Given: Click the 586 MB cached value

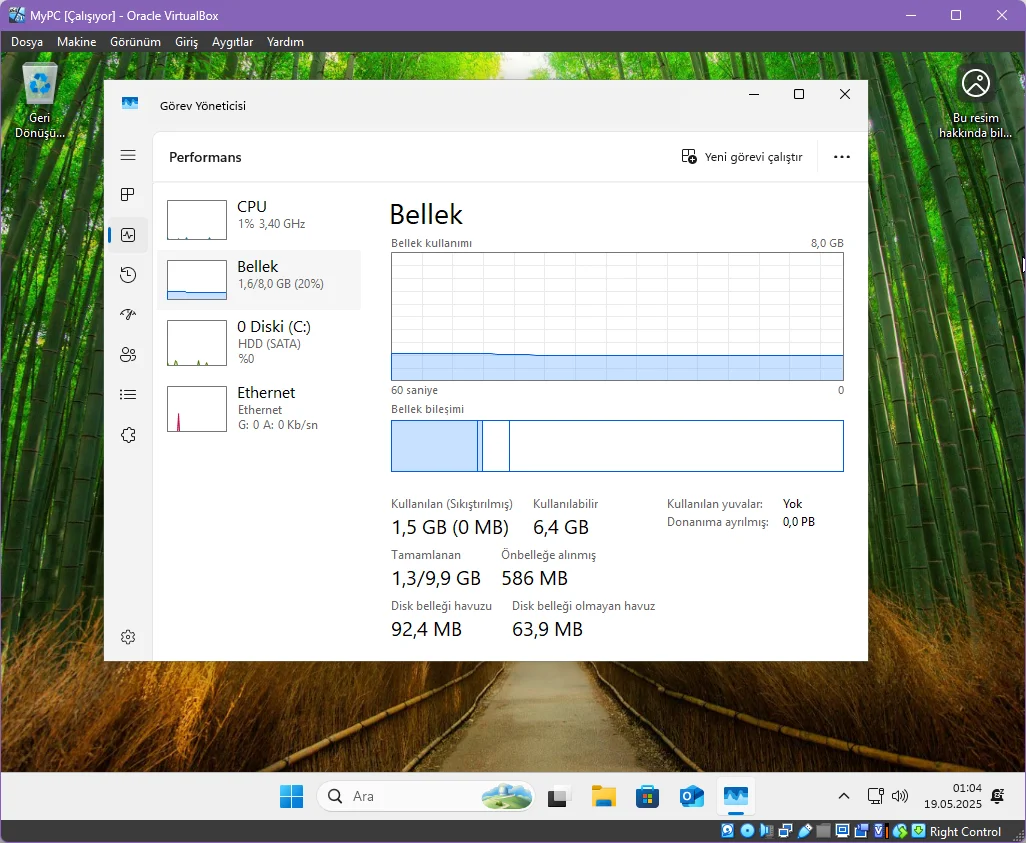Looking at the screenshot, I should [x=535, y=579].
